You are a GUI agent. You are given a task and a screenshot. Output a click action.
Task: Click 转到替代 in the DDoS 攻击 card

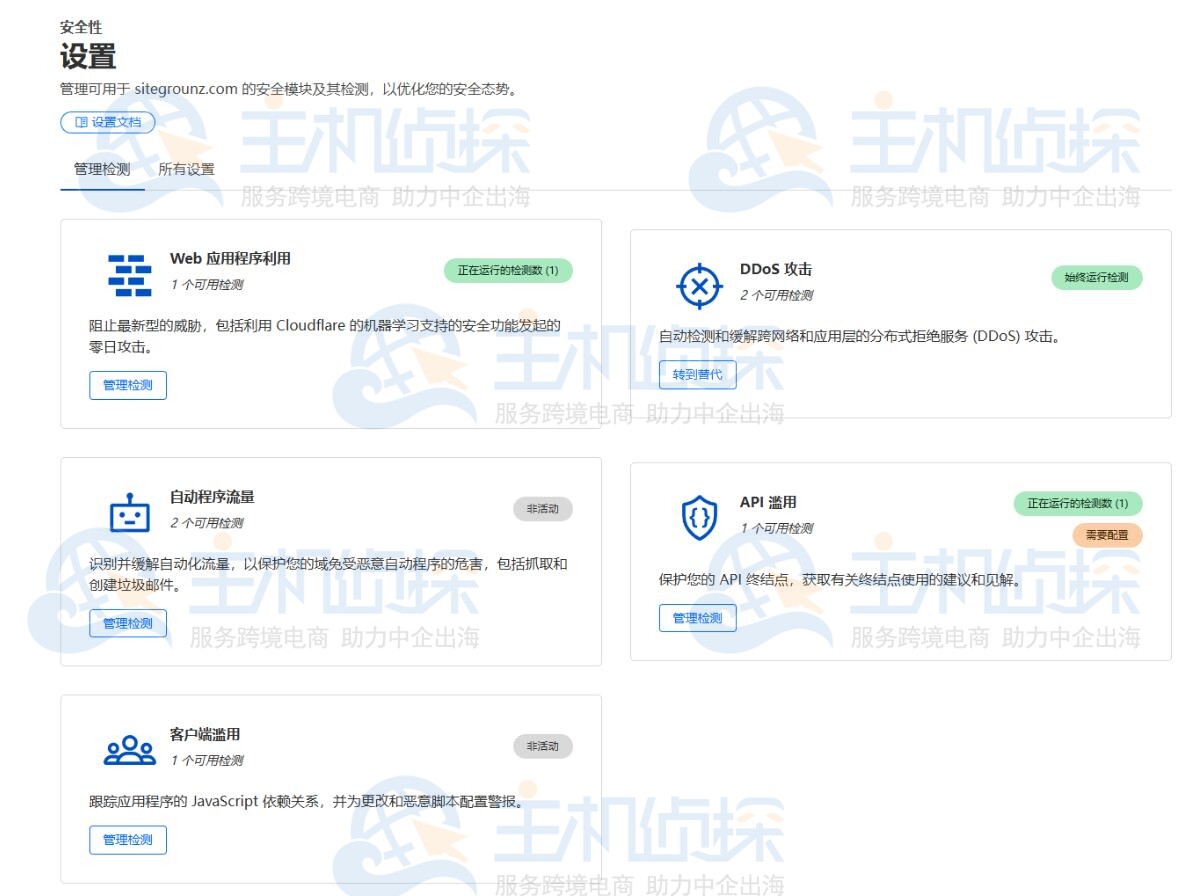pos(697,375)
